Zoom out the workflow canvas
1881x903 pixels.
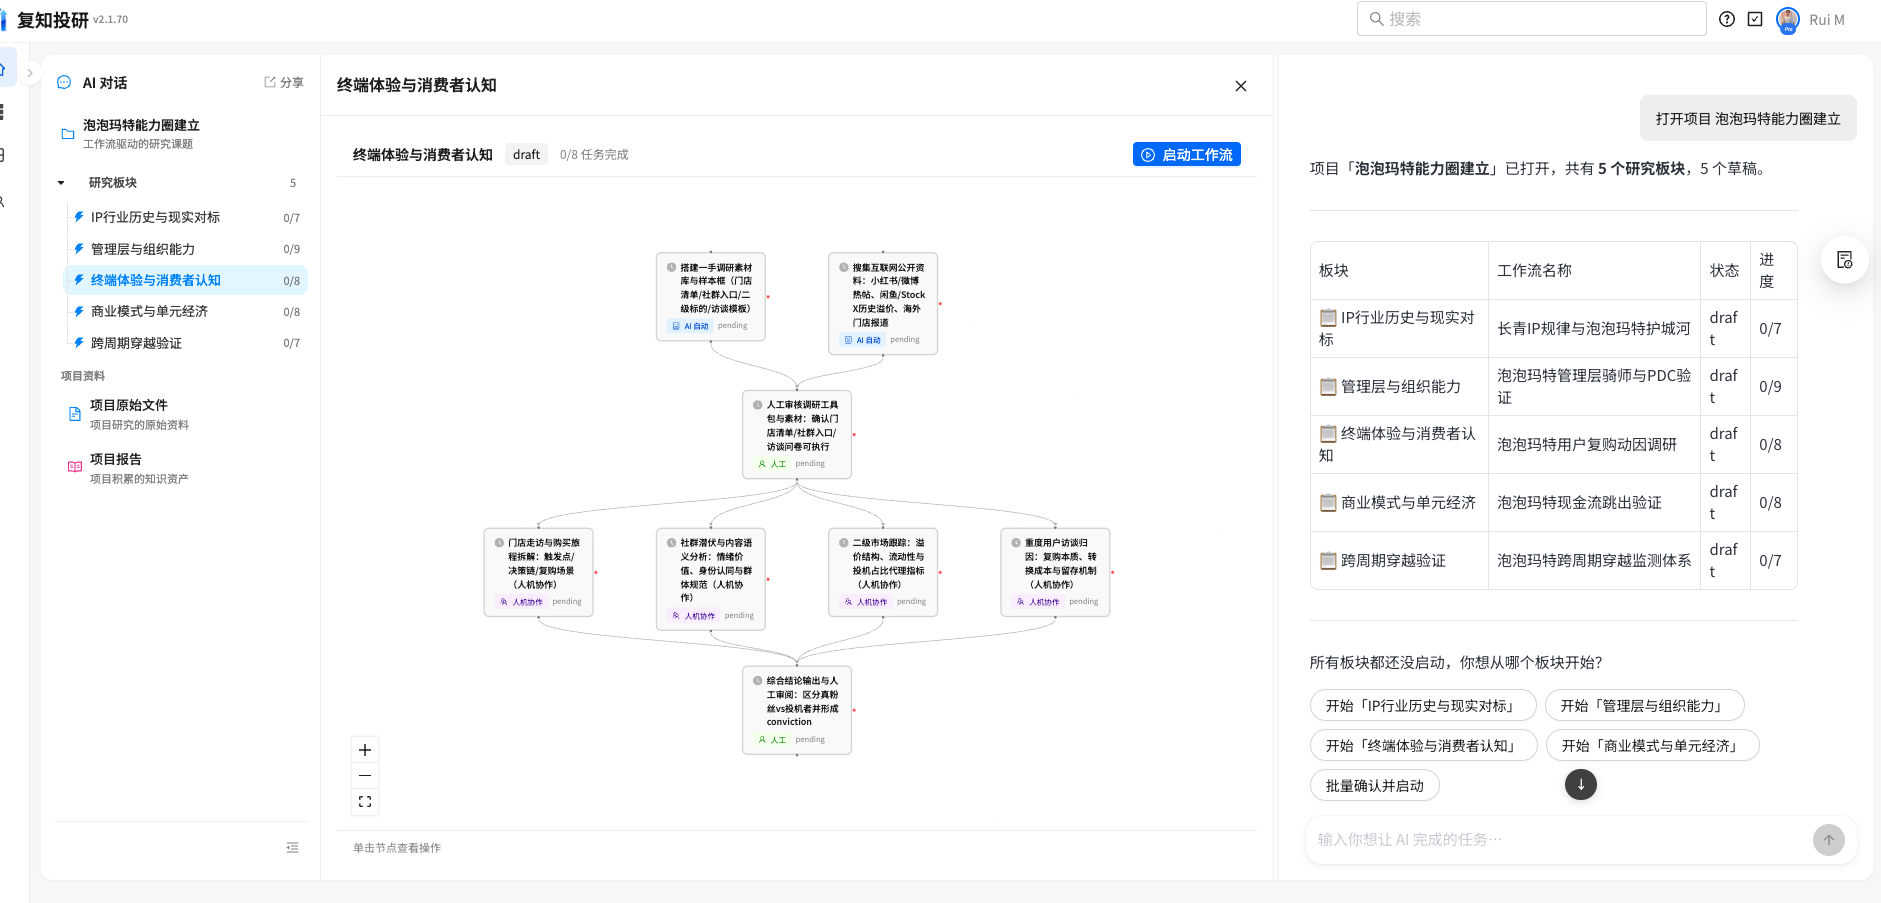[365, 776]
